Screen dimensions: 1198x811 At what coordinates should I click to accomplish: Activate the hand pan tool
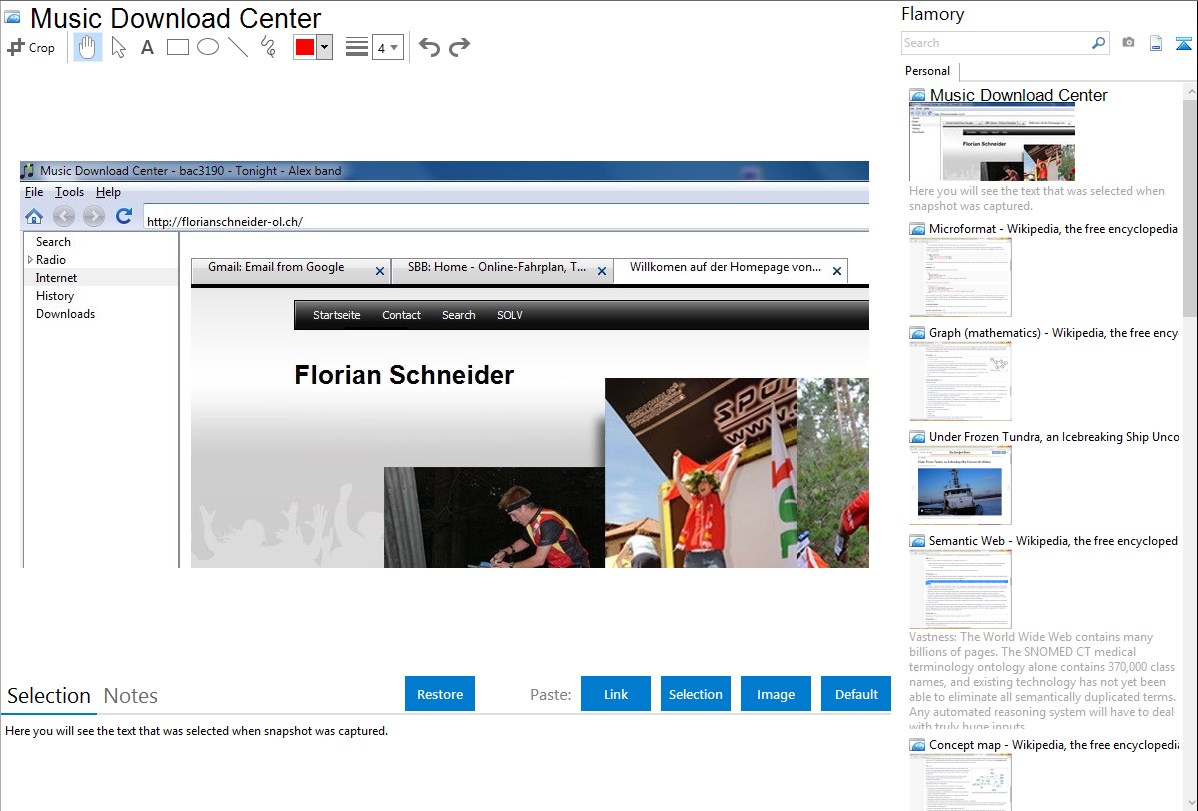pos(88,47)
